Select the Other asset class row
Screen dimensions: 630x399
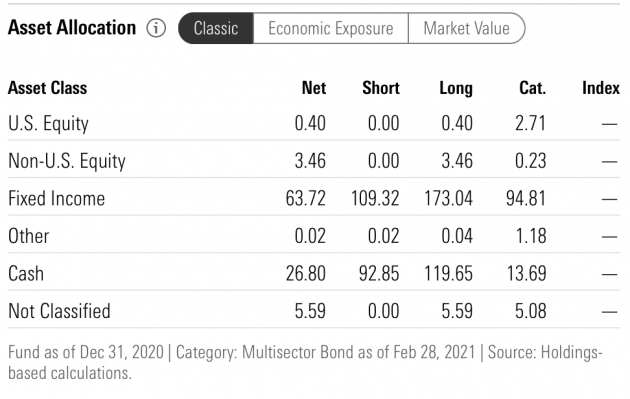[x=314, y=236]
